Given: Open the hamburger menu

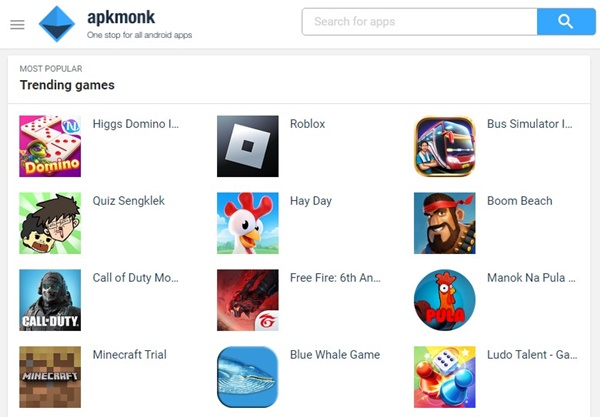Looking at the screenshot, I should pos(17,25).
